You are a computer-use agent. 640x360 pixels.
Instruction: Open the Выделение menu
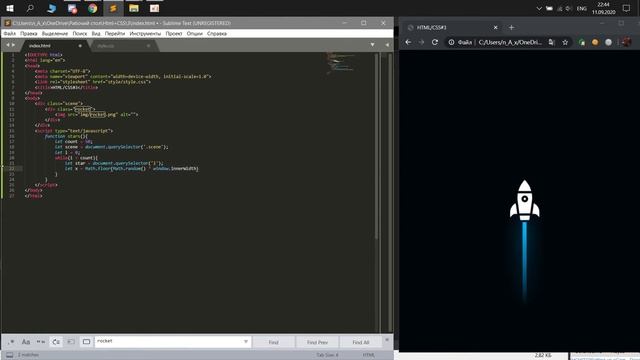[55, 33]
